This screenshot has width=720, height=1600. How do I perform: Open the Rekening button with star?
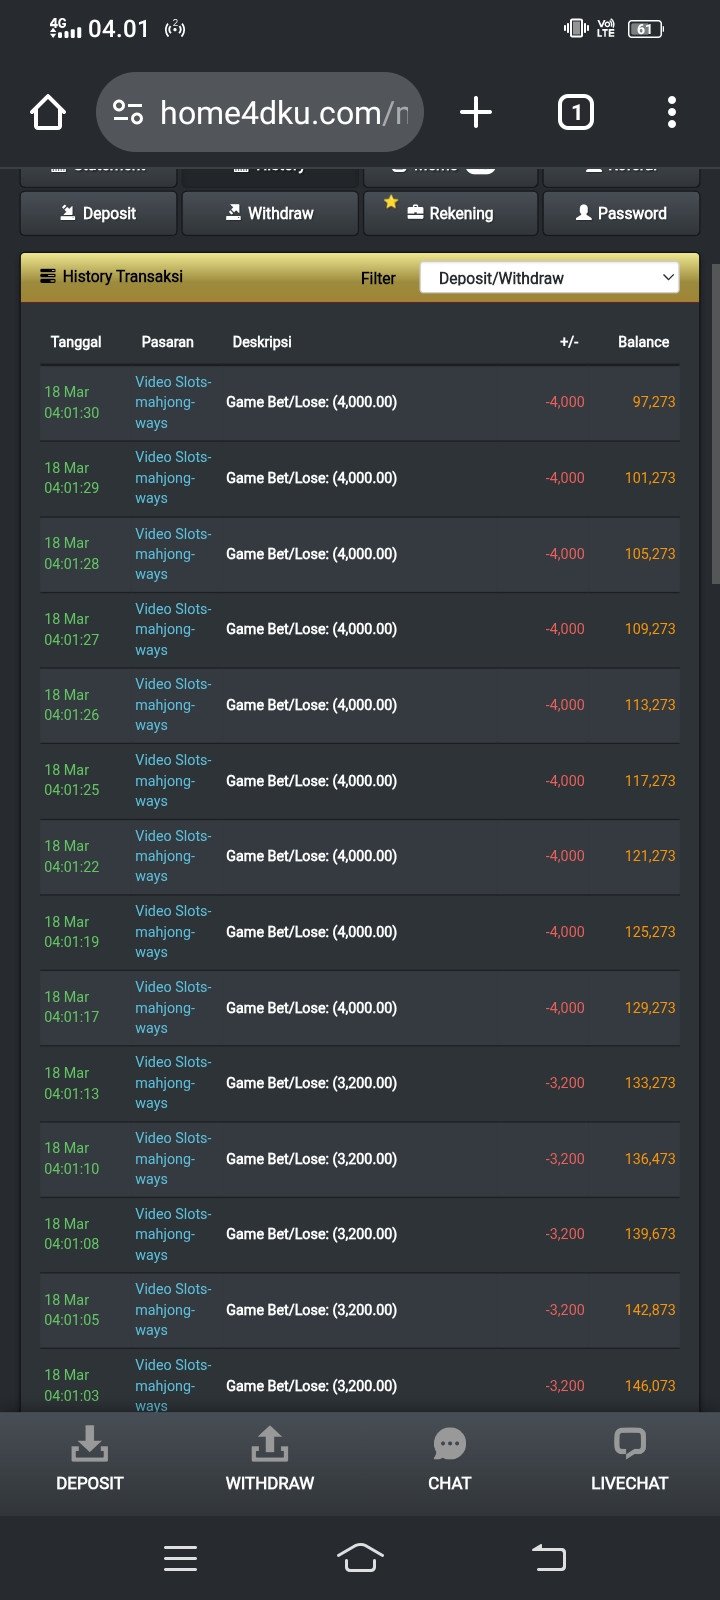(x=450, y=213)
